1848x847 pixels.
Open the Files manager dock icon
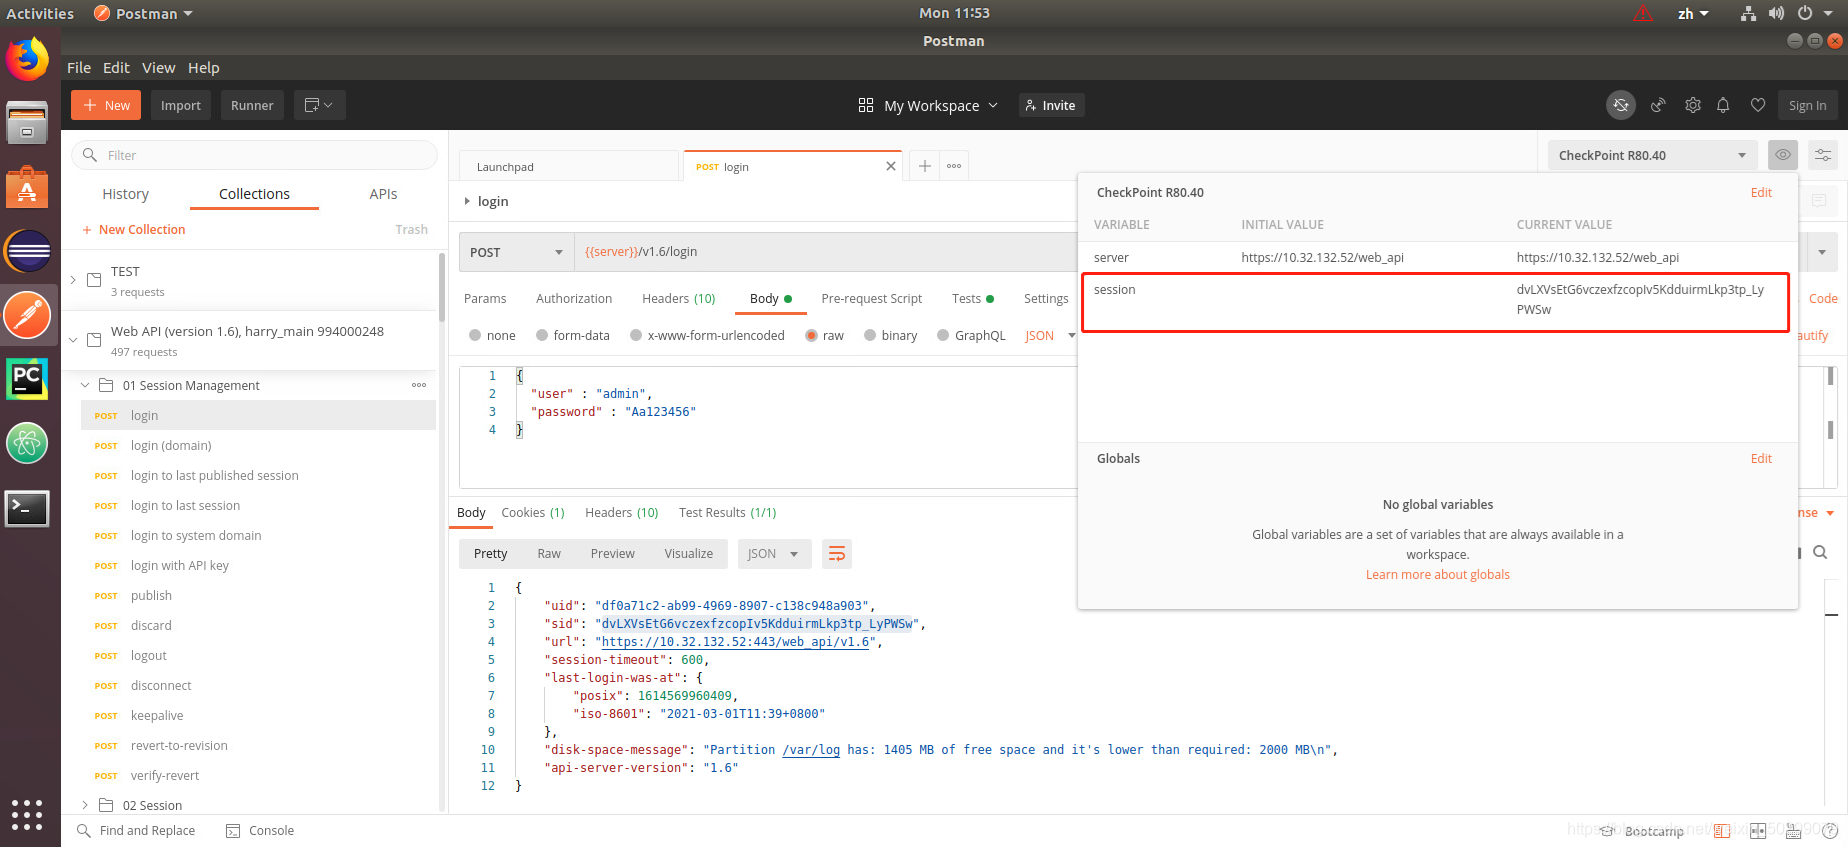28,123
